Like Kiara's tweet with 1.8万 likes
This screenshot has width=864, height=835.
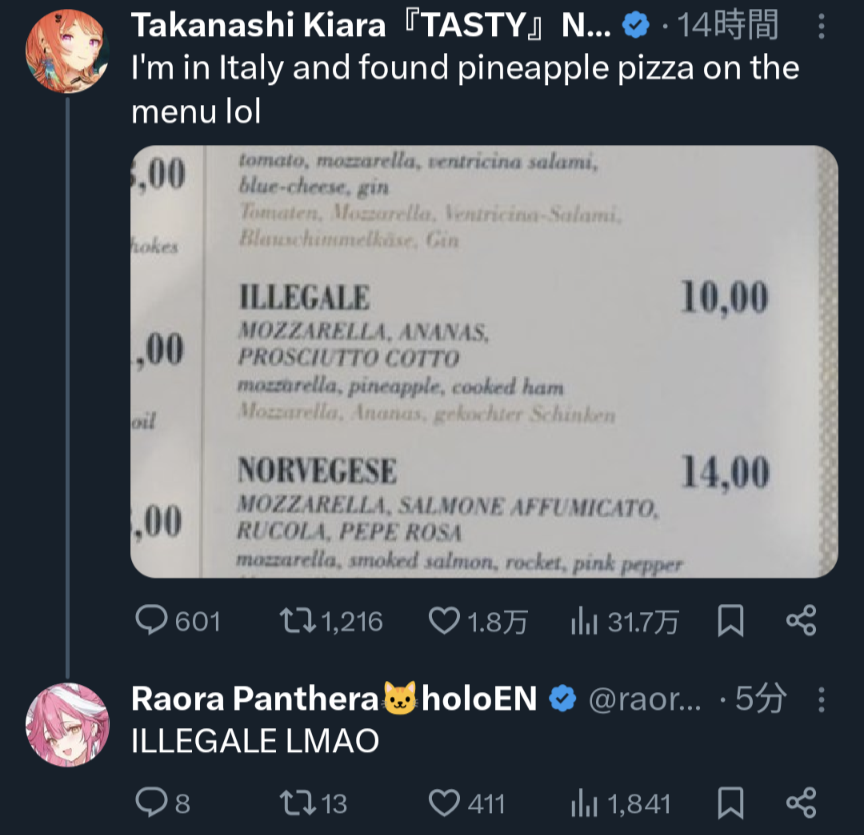point(478,621)
